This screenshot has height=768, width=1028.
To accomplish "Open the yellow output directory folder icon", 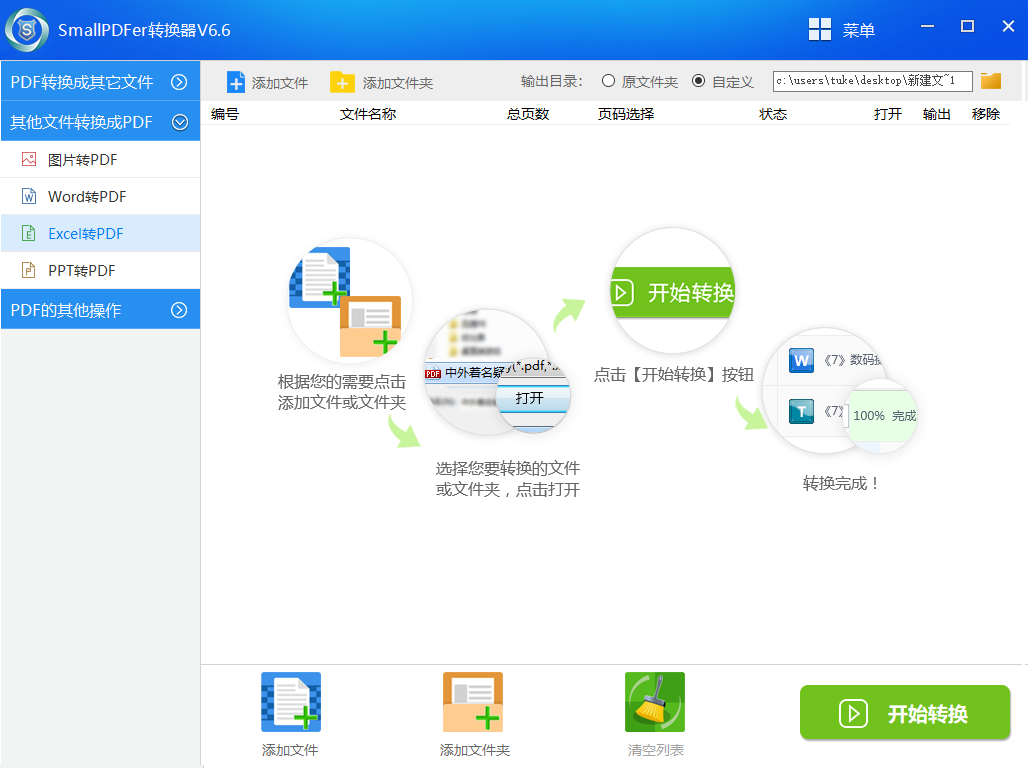I will [x=990, y=81].
